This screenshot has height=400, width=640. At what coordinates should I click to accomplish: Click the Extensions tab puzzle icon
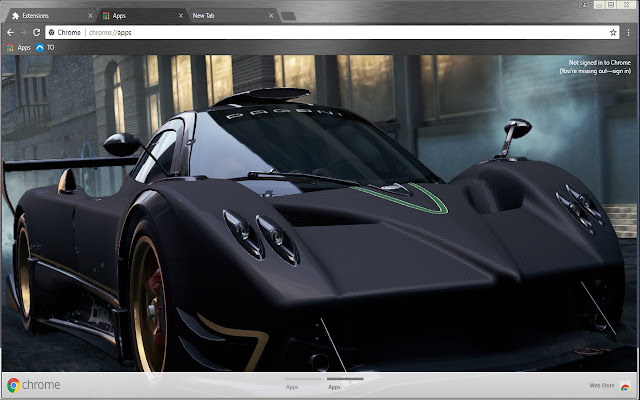point(16,16)
